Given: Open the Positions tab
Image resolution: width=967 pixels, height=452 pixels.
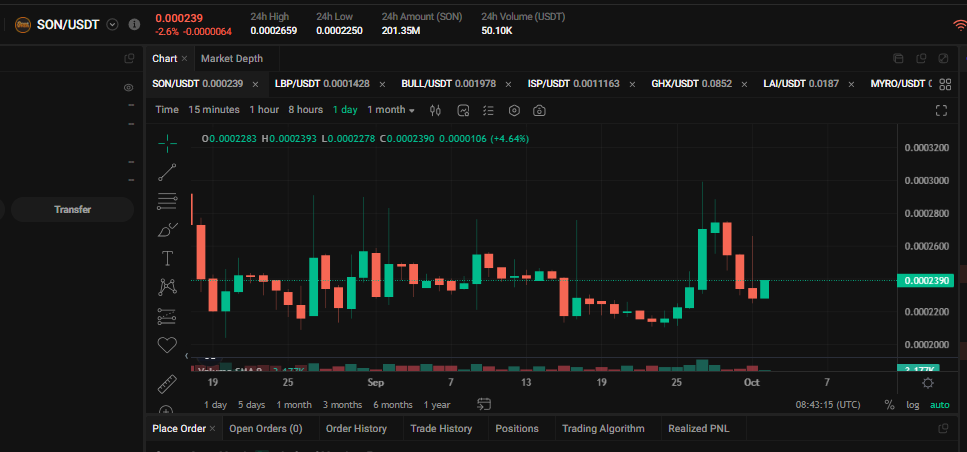Looking at the screenshot, I should click(x=517, y=429).
